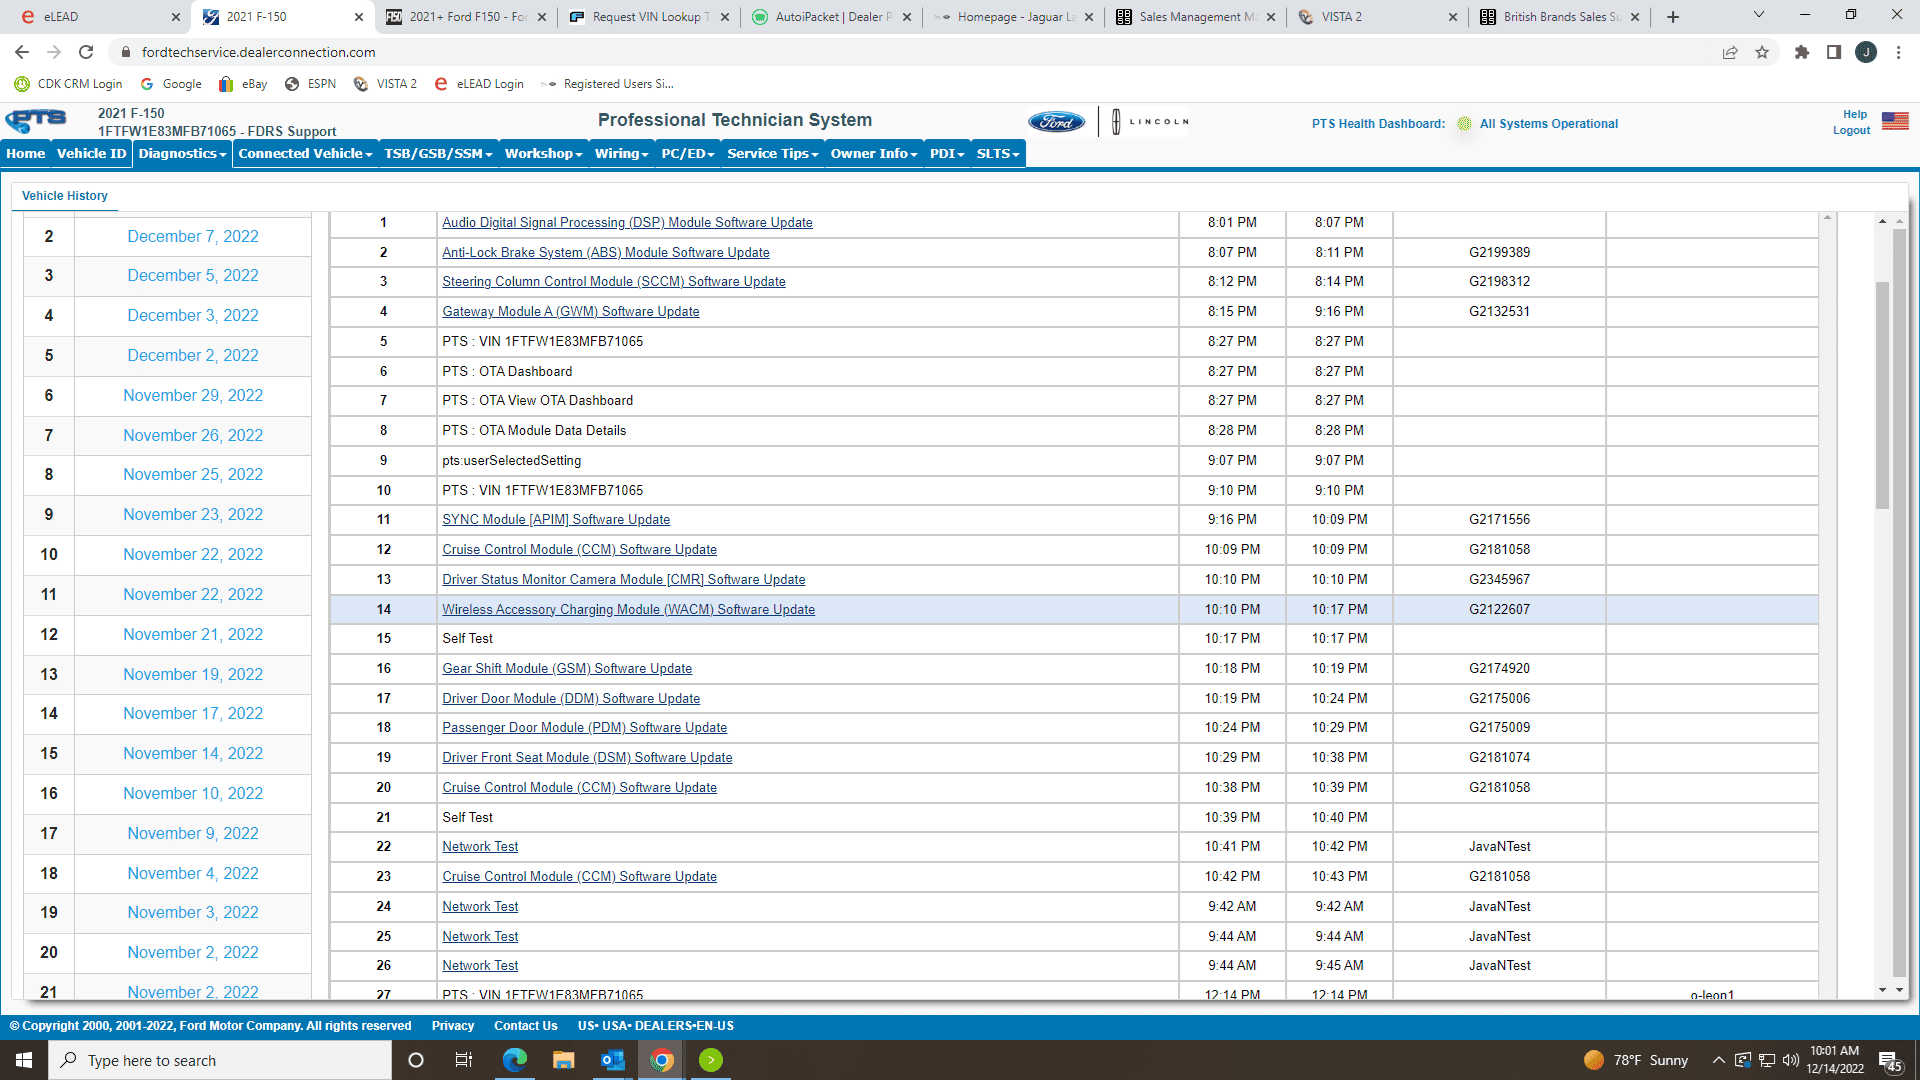Expand the Connected Vehicle menu
1920x1080 pixels.
(x=305, y=153)
